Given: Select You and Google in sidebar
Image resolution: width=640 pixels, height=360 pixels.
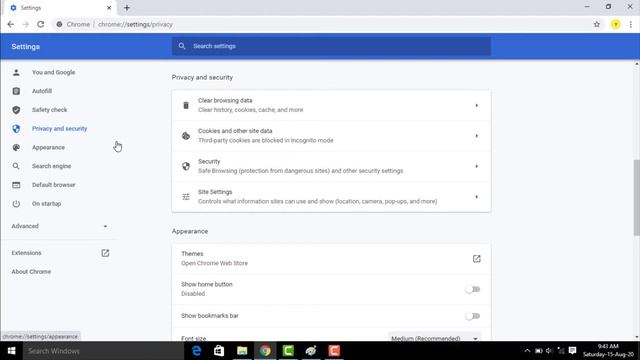Looking at the screenshot, I should click(x=53, y=72).
